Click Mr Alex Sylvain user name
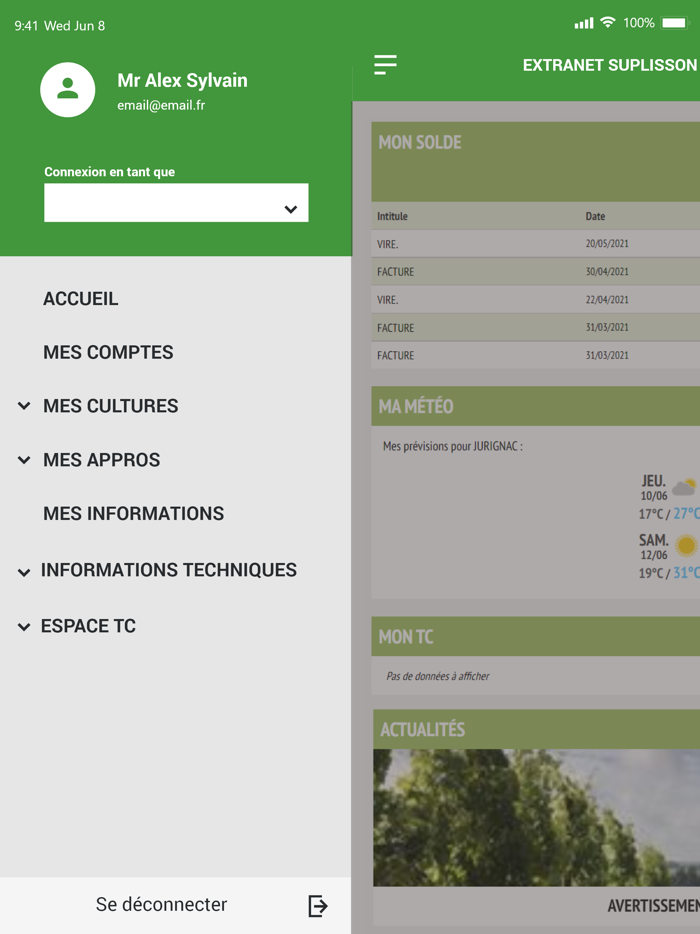 [x=182, y=80]
